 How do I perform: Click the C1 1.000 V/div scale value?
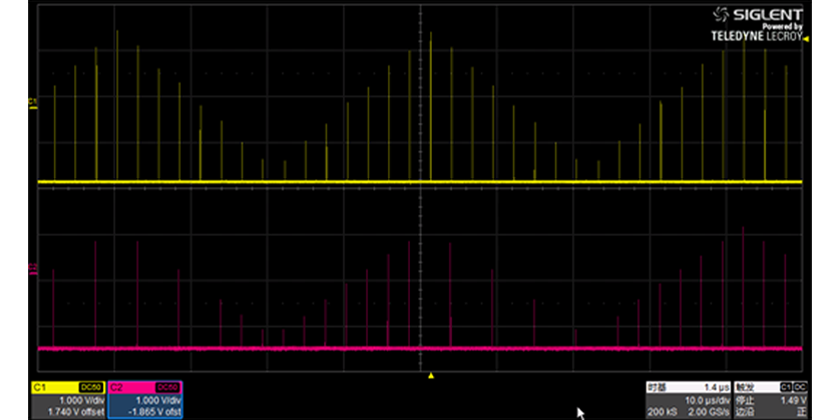coord(76,399)
